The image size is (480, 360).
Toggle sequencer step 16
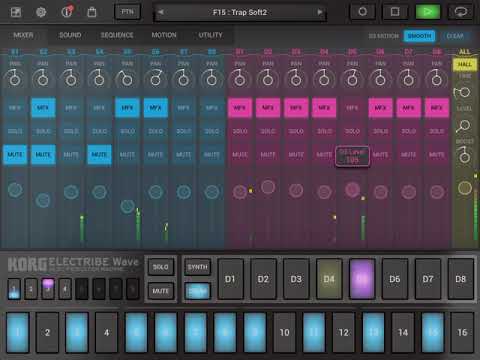pyautogui.click(x=462, y=332)
